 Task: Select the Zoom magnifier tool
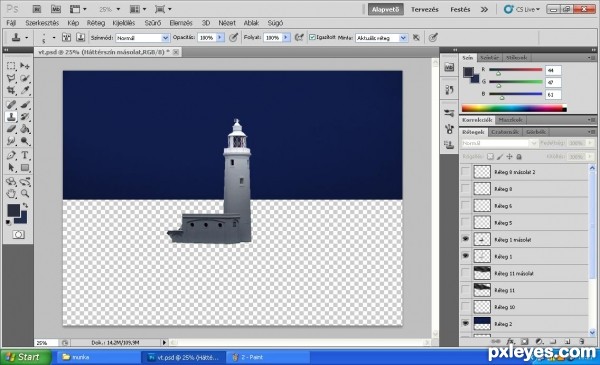click(x=25, y=194)
